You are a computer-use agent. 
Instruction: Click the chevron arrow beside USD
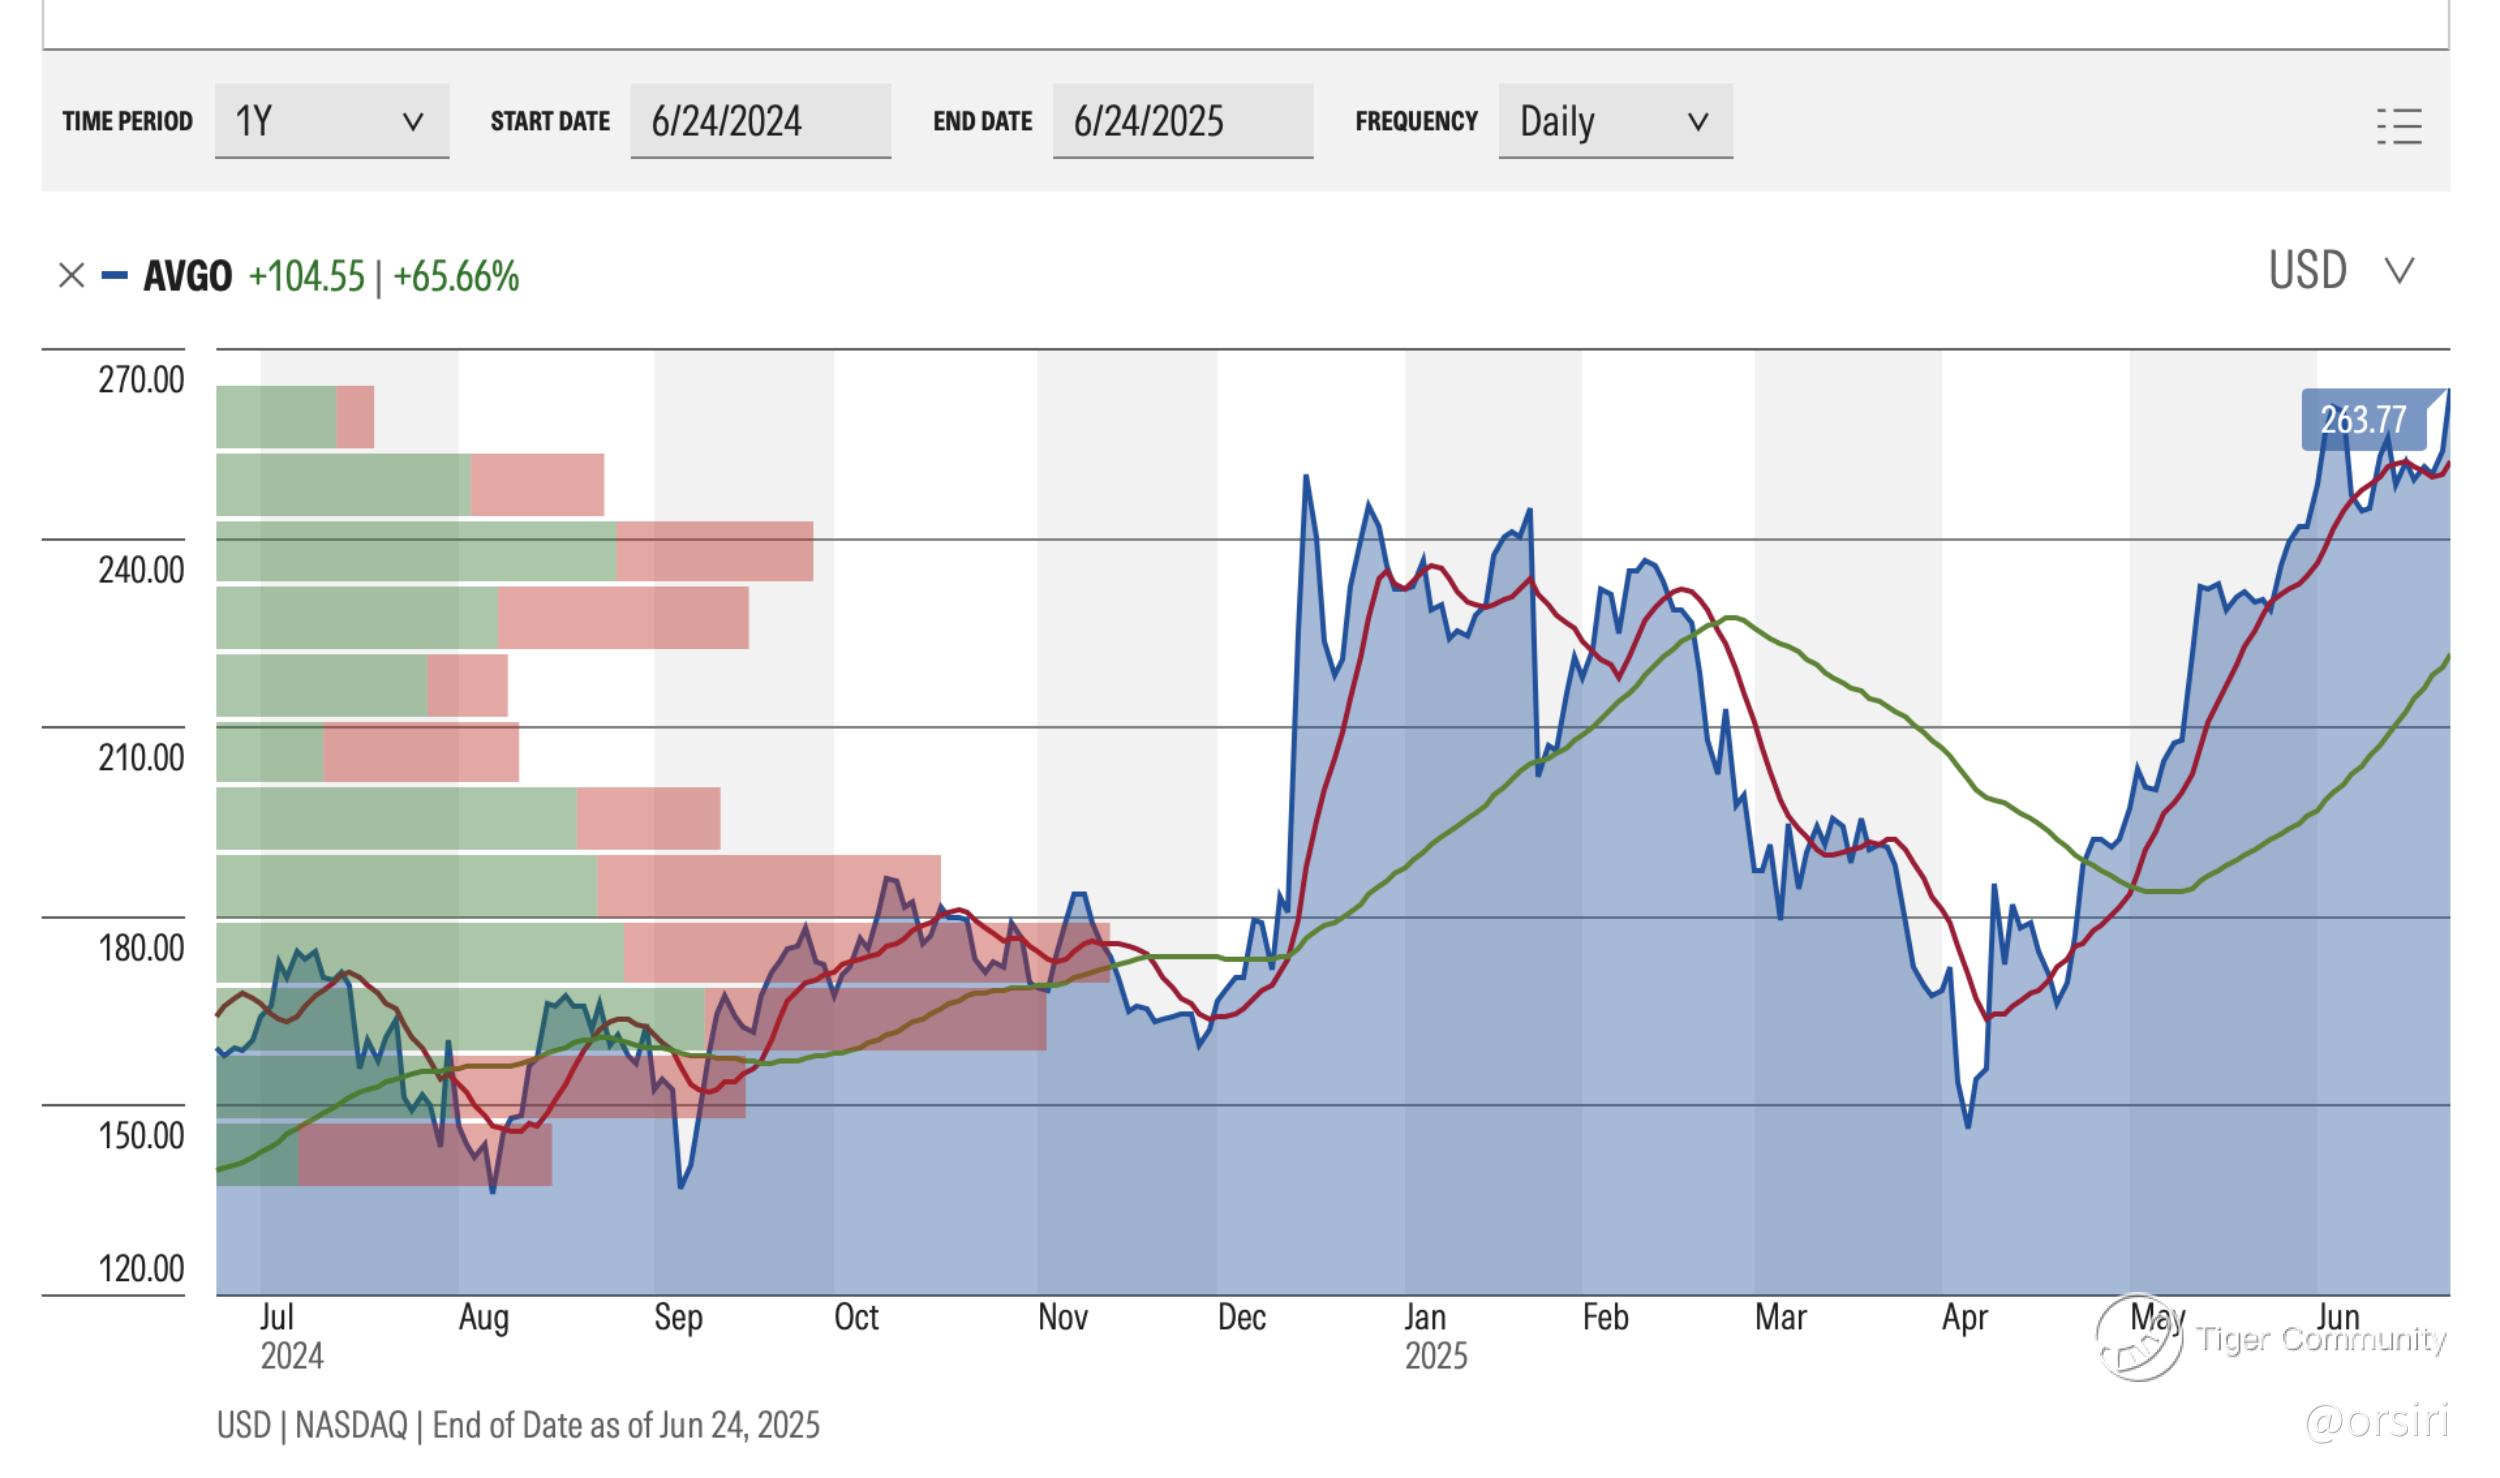2400,270
